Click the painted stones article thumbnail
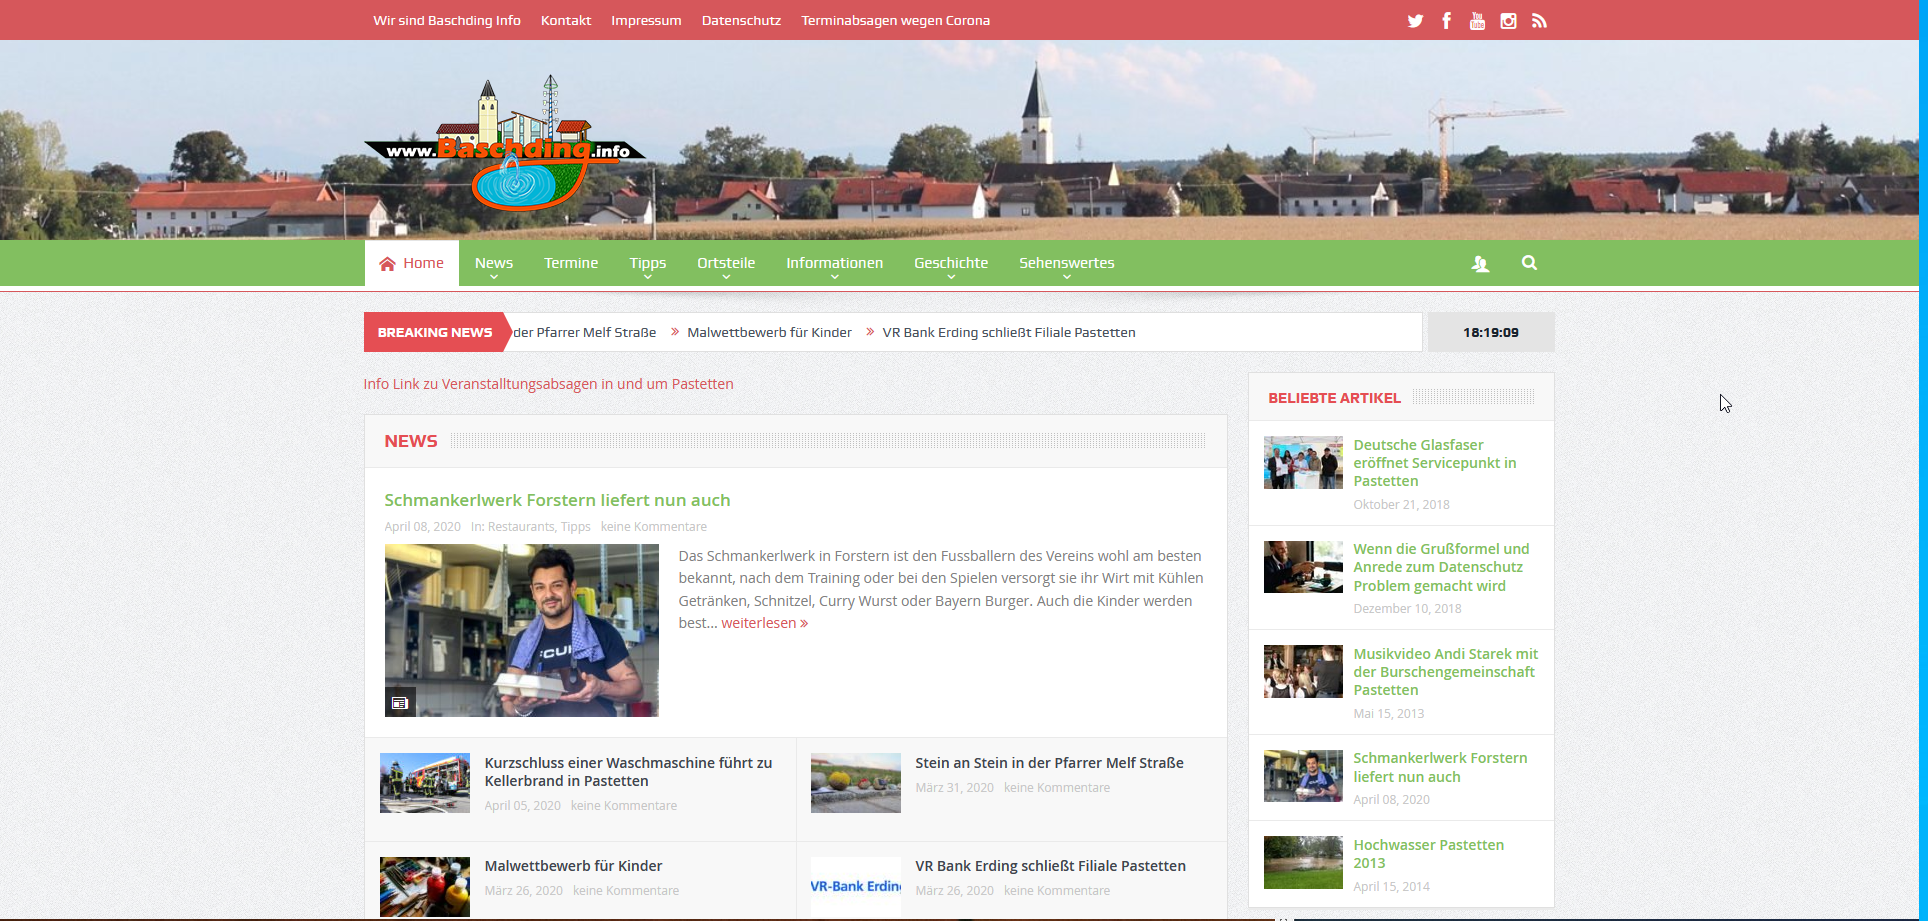Screen dimensions: 1928x921 [x=855, y=783]
